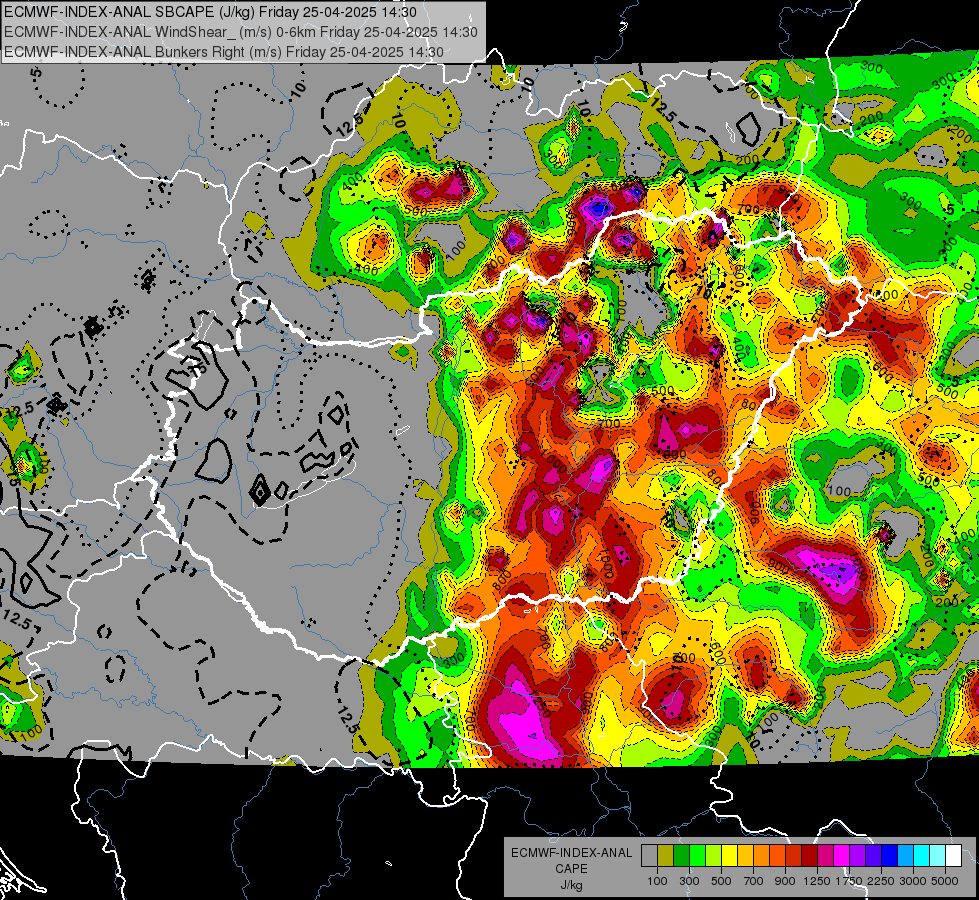
Task: Click the gray legend swatch below 100
Action: pos(649,856)
